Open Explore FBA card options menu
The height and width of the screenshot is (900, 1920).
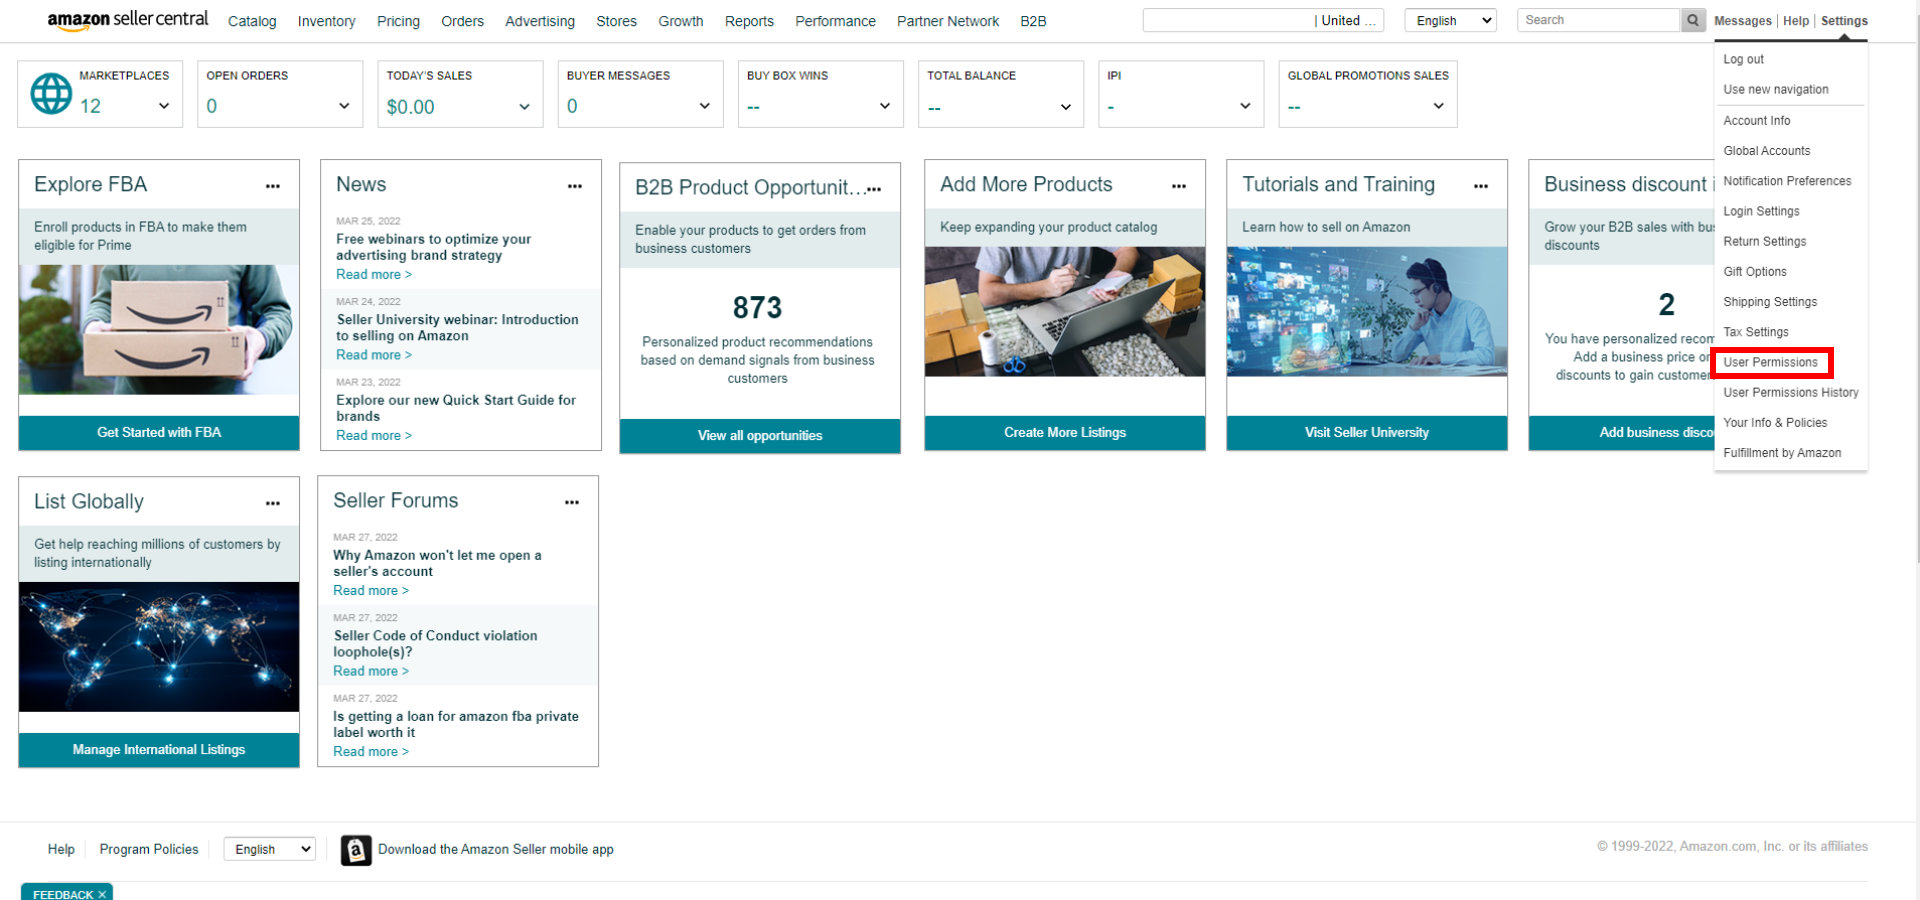coord(273,186)
